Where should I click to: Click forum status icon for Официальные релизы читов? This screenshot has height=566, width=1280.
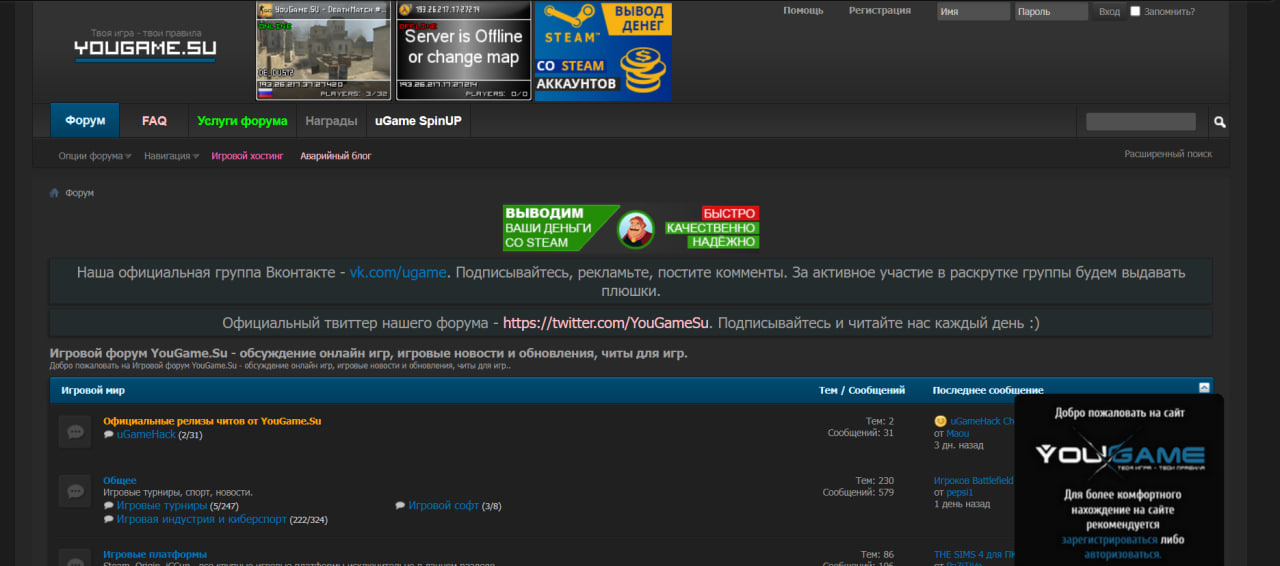(x=75, y=432)
